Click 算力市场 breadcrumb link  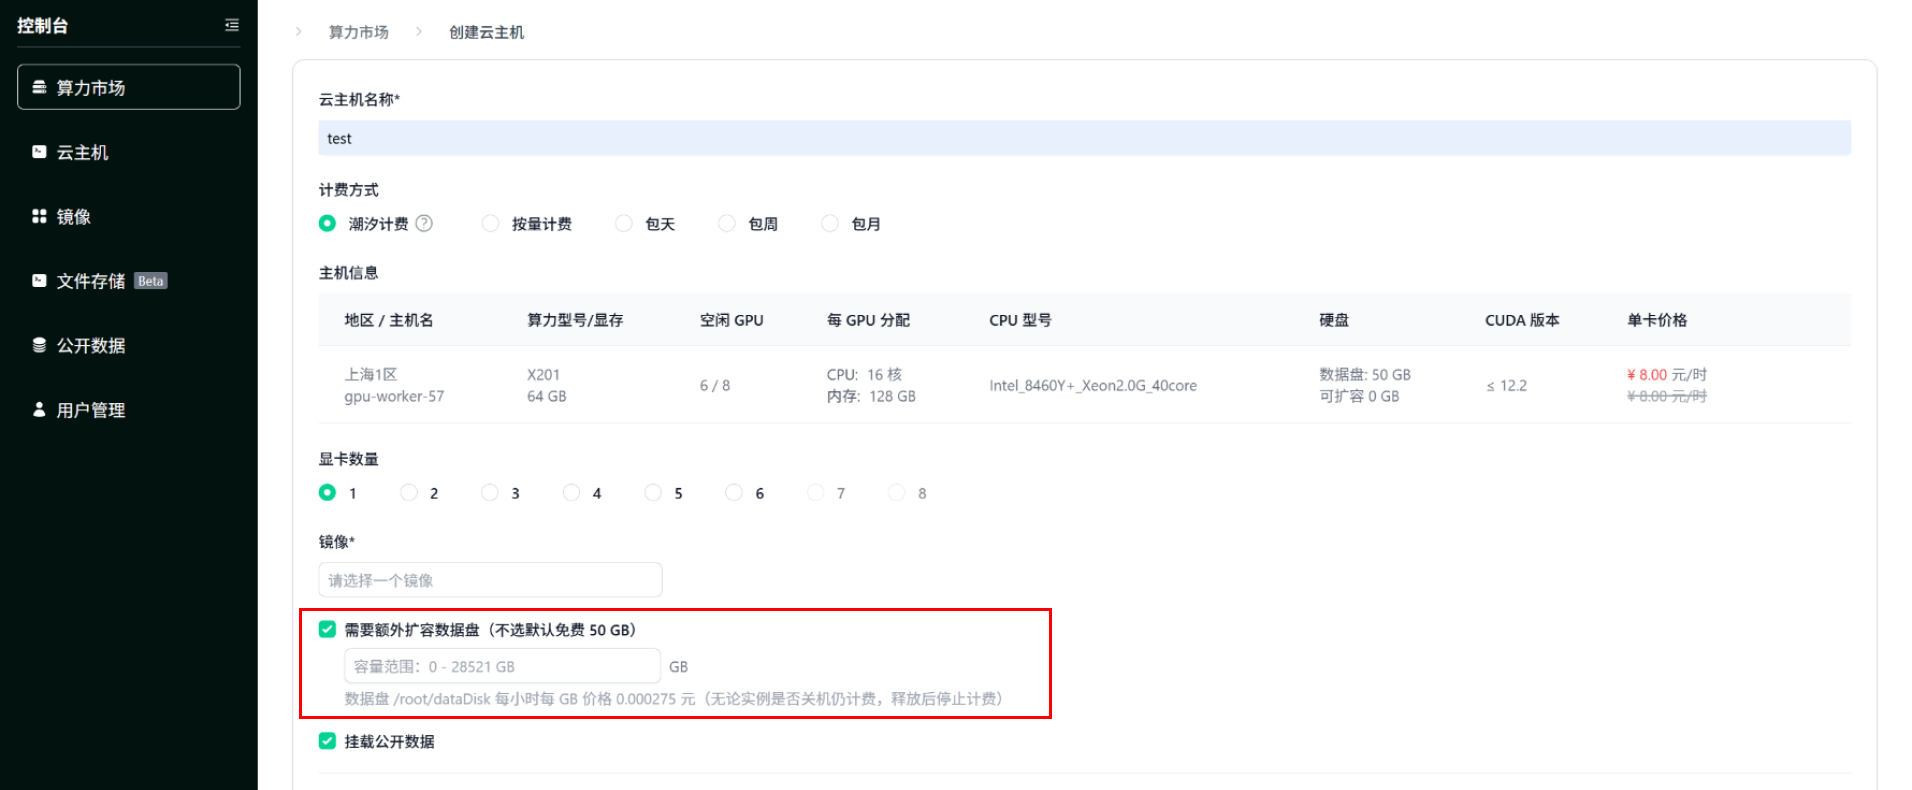(x=358, y=32)
